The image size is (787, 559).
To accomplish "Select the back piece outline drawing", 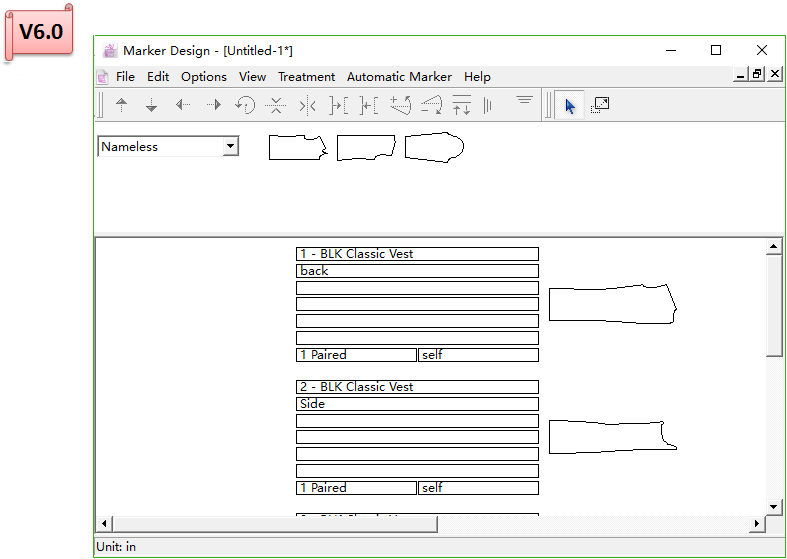I will [613, 304].
